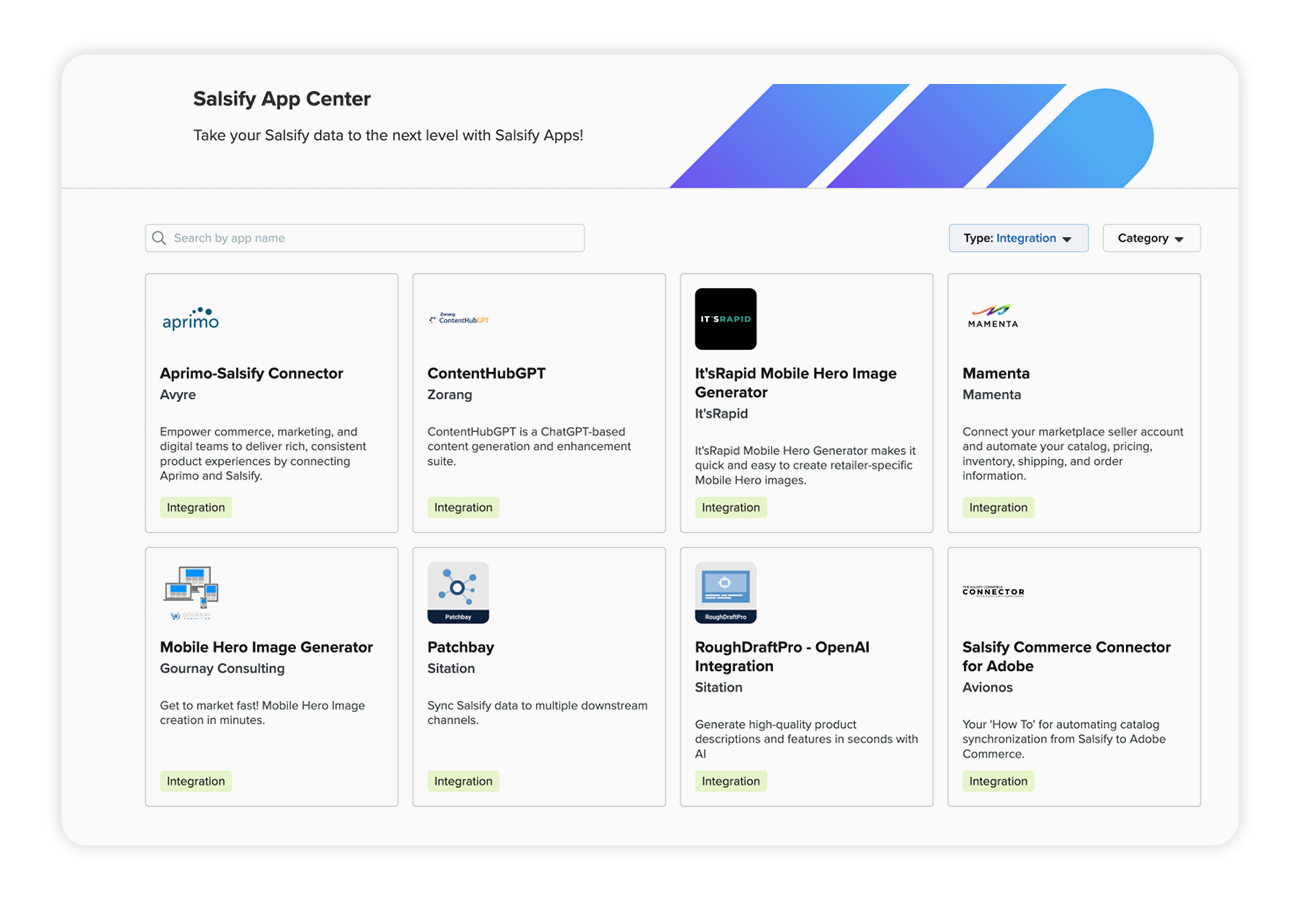
Task: Click the vendor name Avyre
Action: click(x=178, y=395)
